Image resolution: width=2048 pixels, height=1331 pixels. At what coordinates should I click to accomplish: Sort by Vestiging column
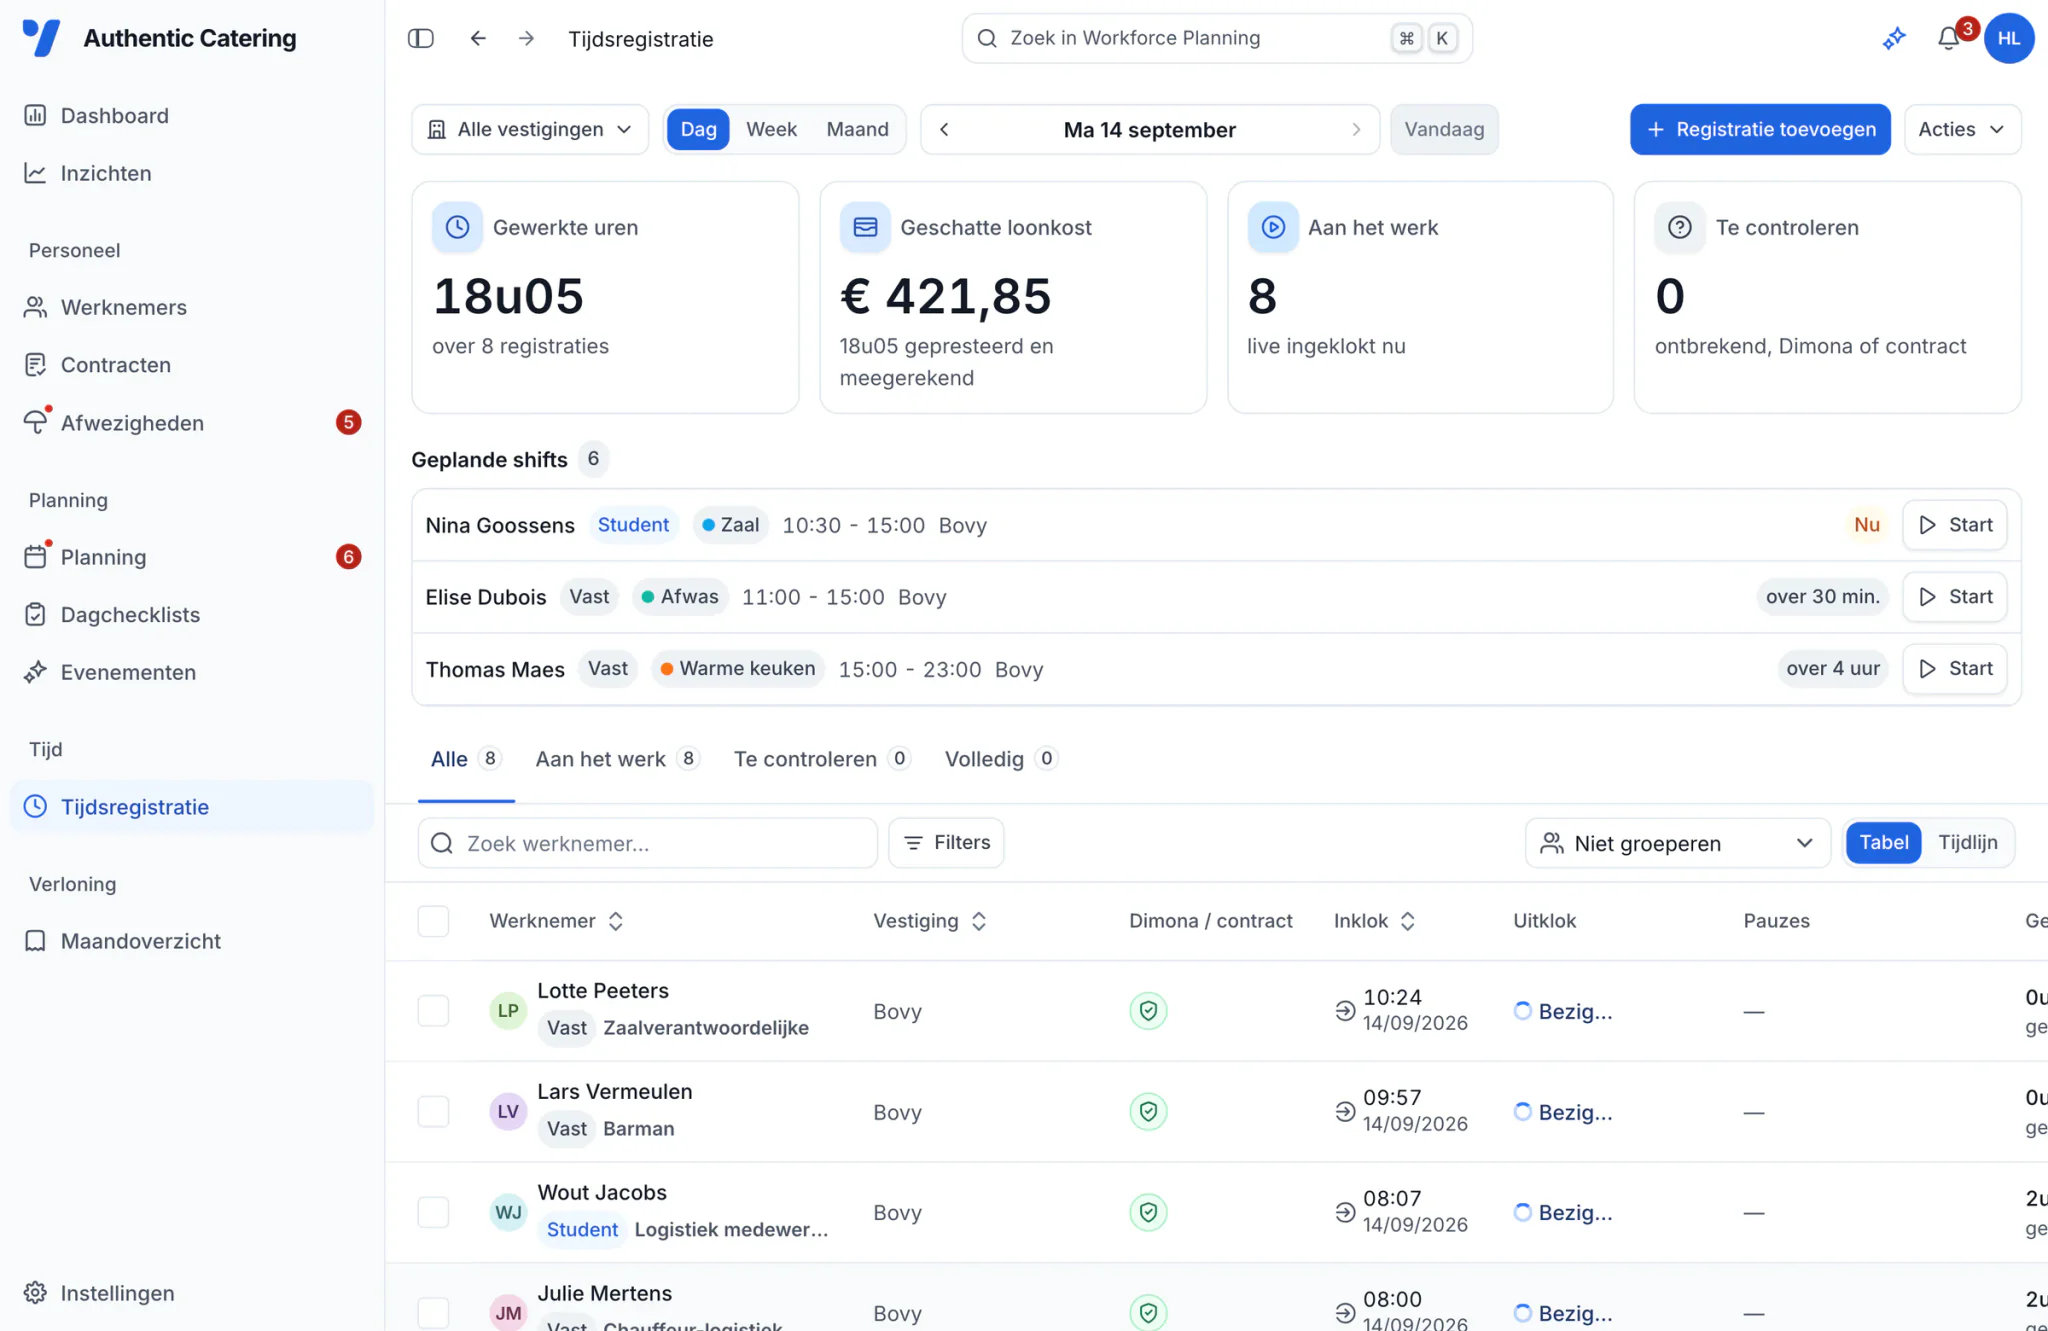pyautogui.click(x=930, y=921)
